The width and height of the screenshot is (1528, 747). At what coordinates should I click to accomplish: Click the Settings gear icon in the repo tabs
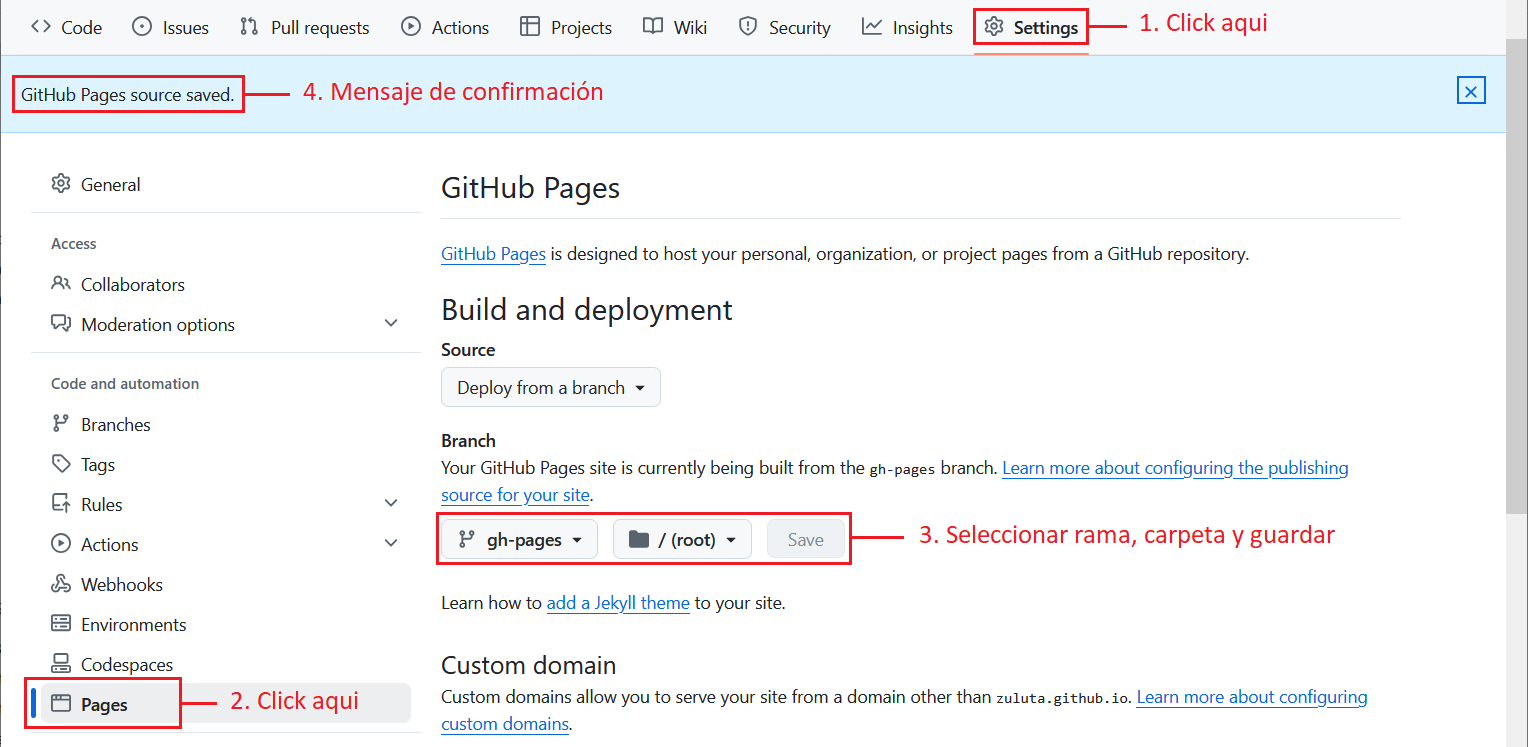pos(993,27)
